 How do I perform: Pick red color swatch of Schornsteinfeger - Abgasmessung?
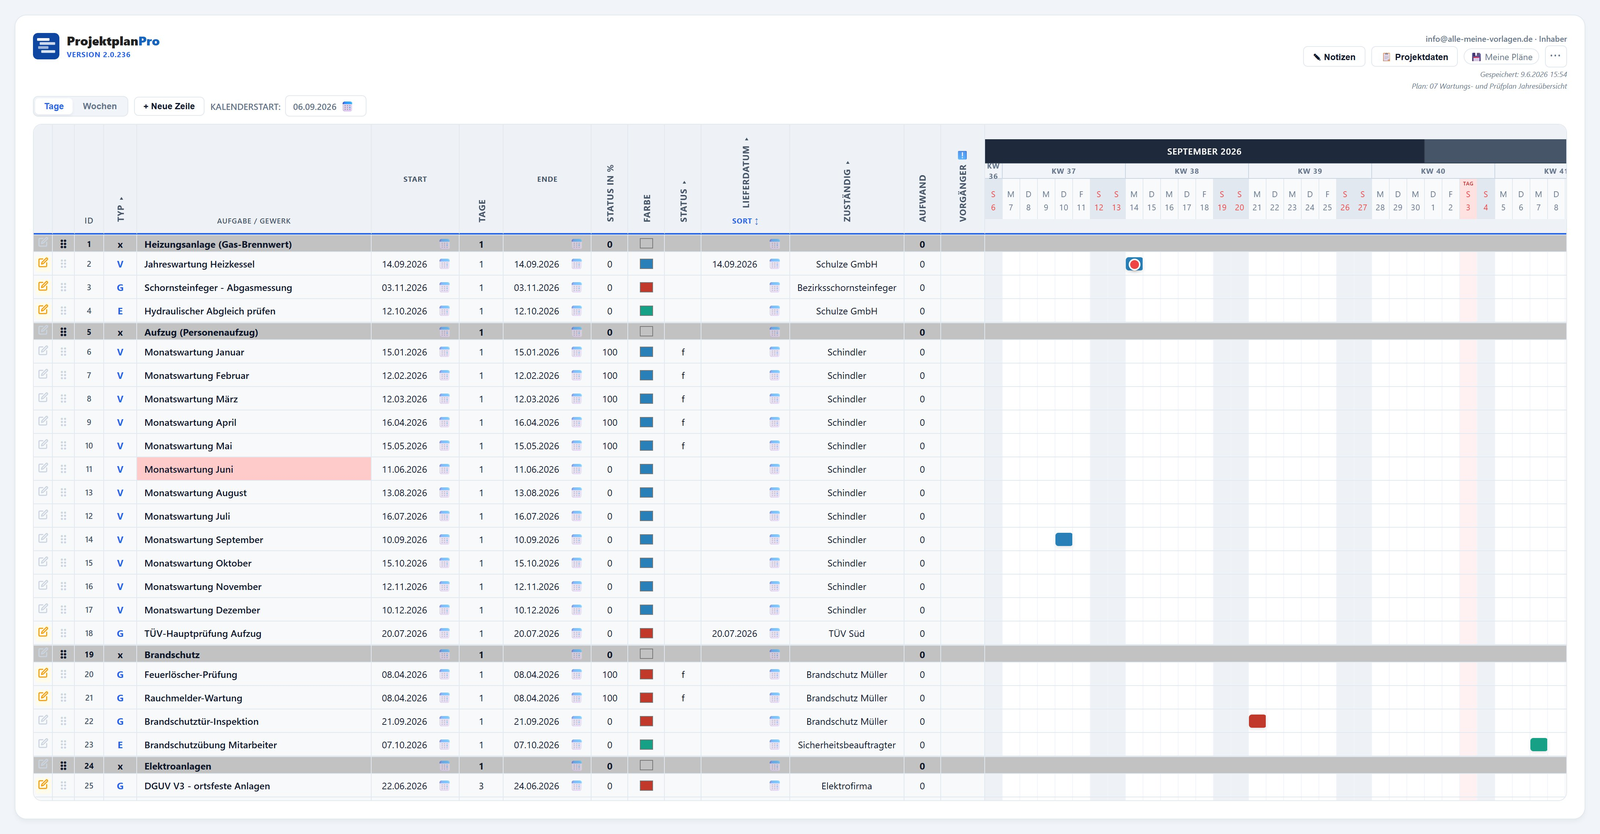[x=646, y=288]
